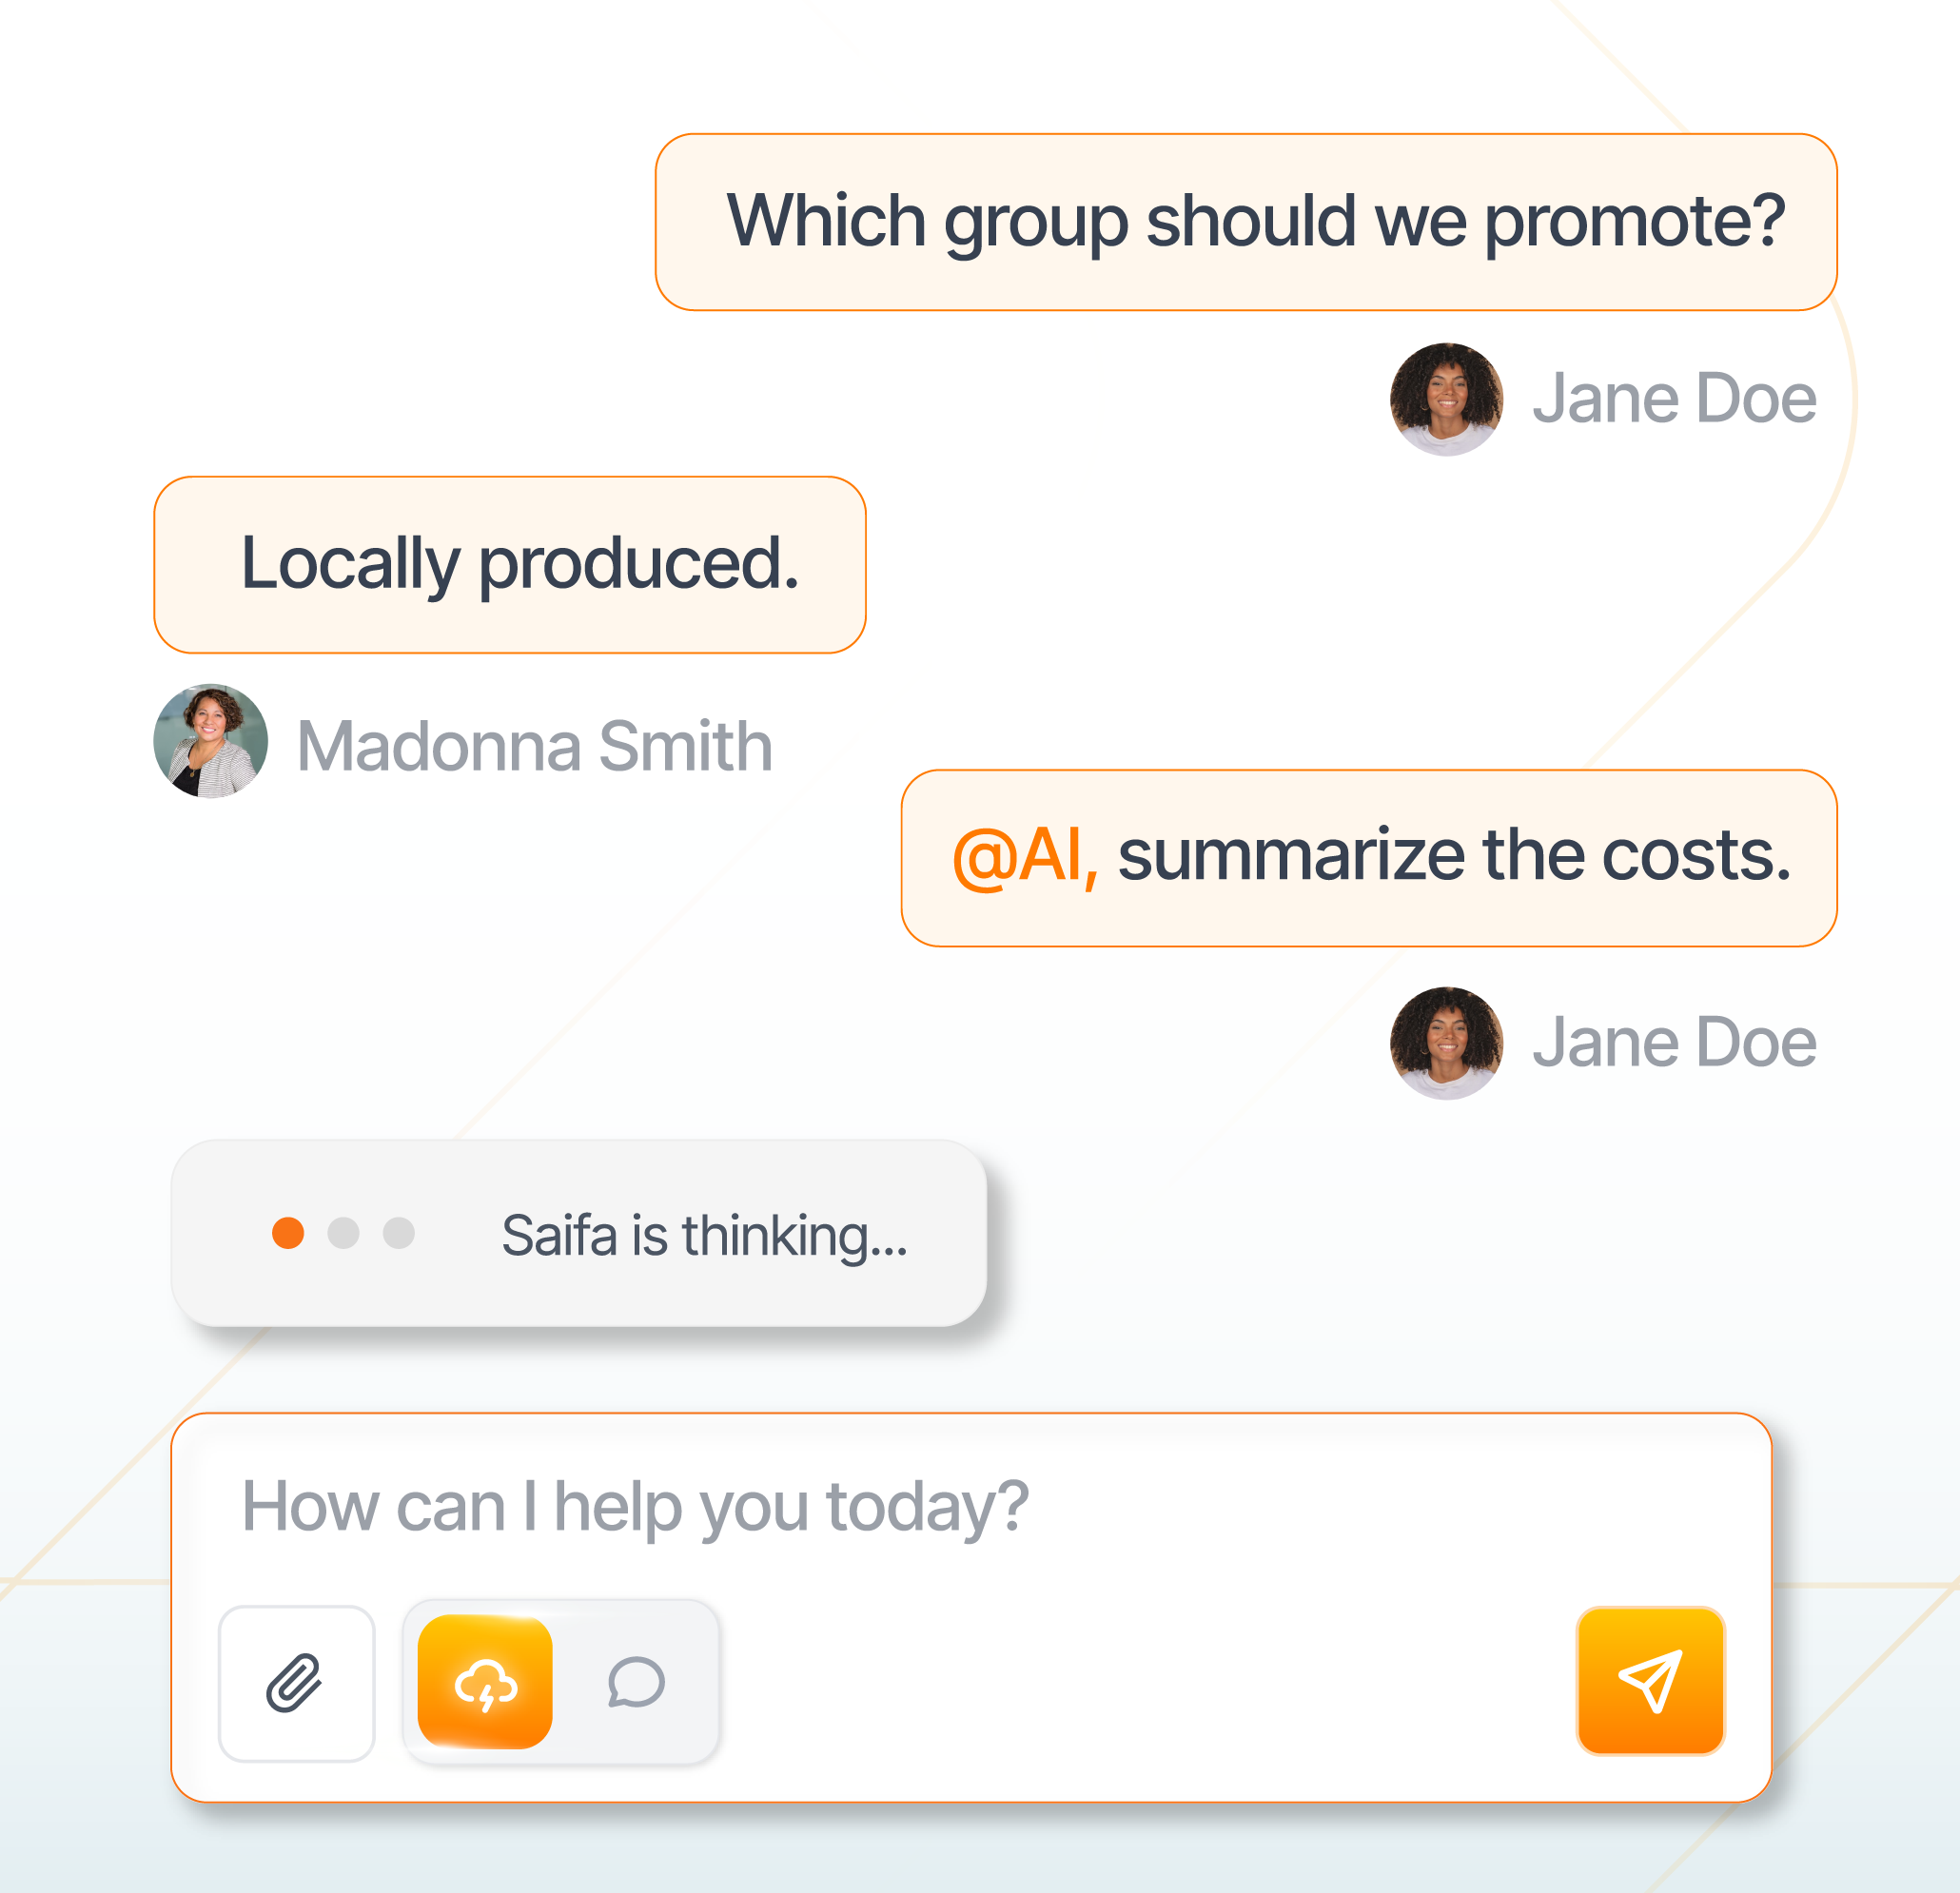Viewport: 1960px width, 1893px height.
Task: Select the orange cloud lightning mode
Action: [x=485, y=1683]
